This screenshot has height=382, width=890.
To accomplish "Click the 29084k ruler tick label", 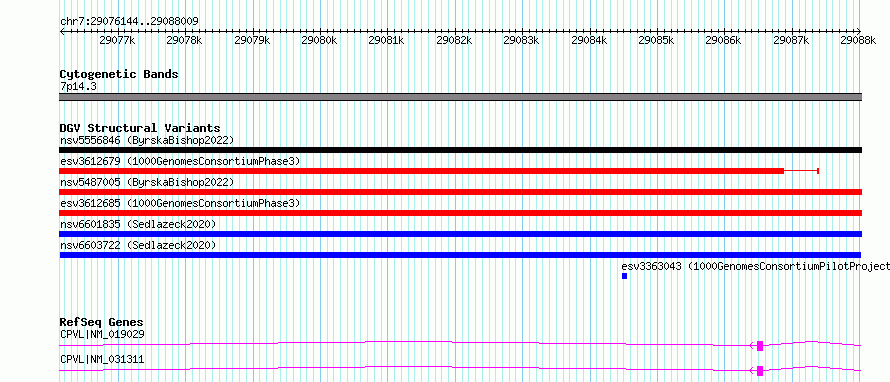I will (x=589, y=40).
